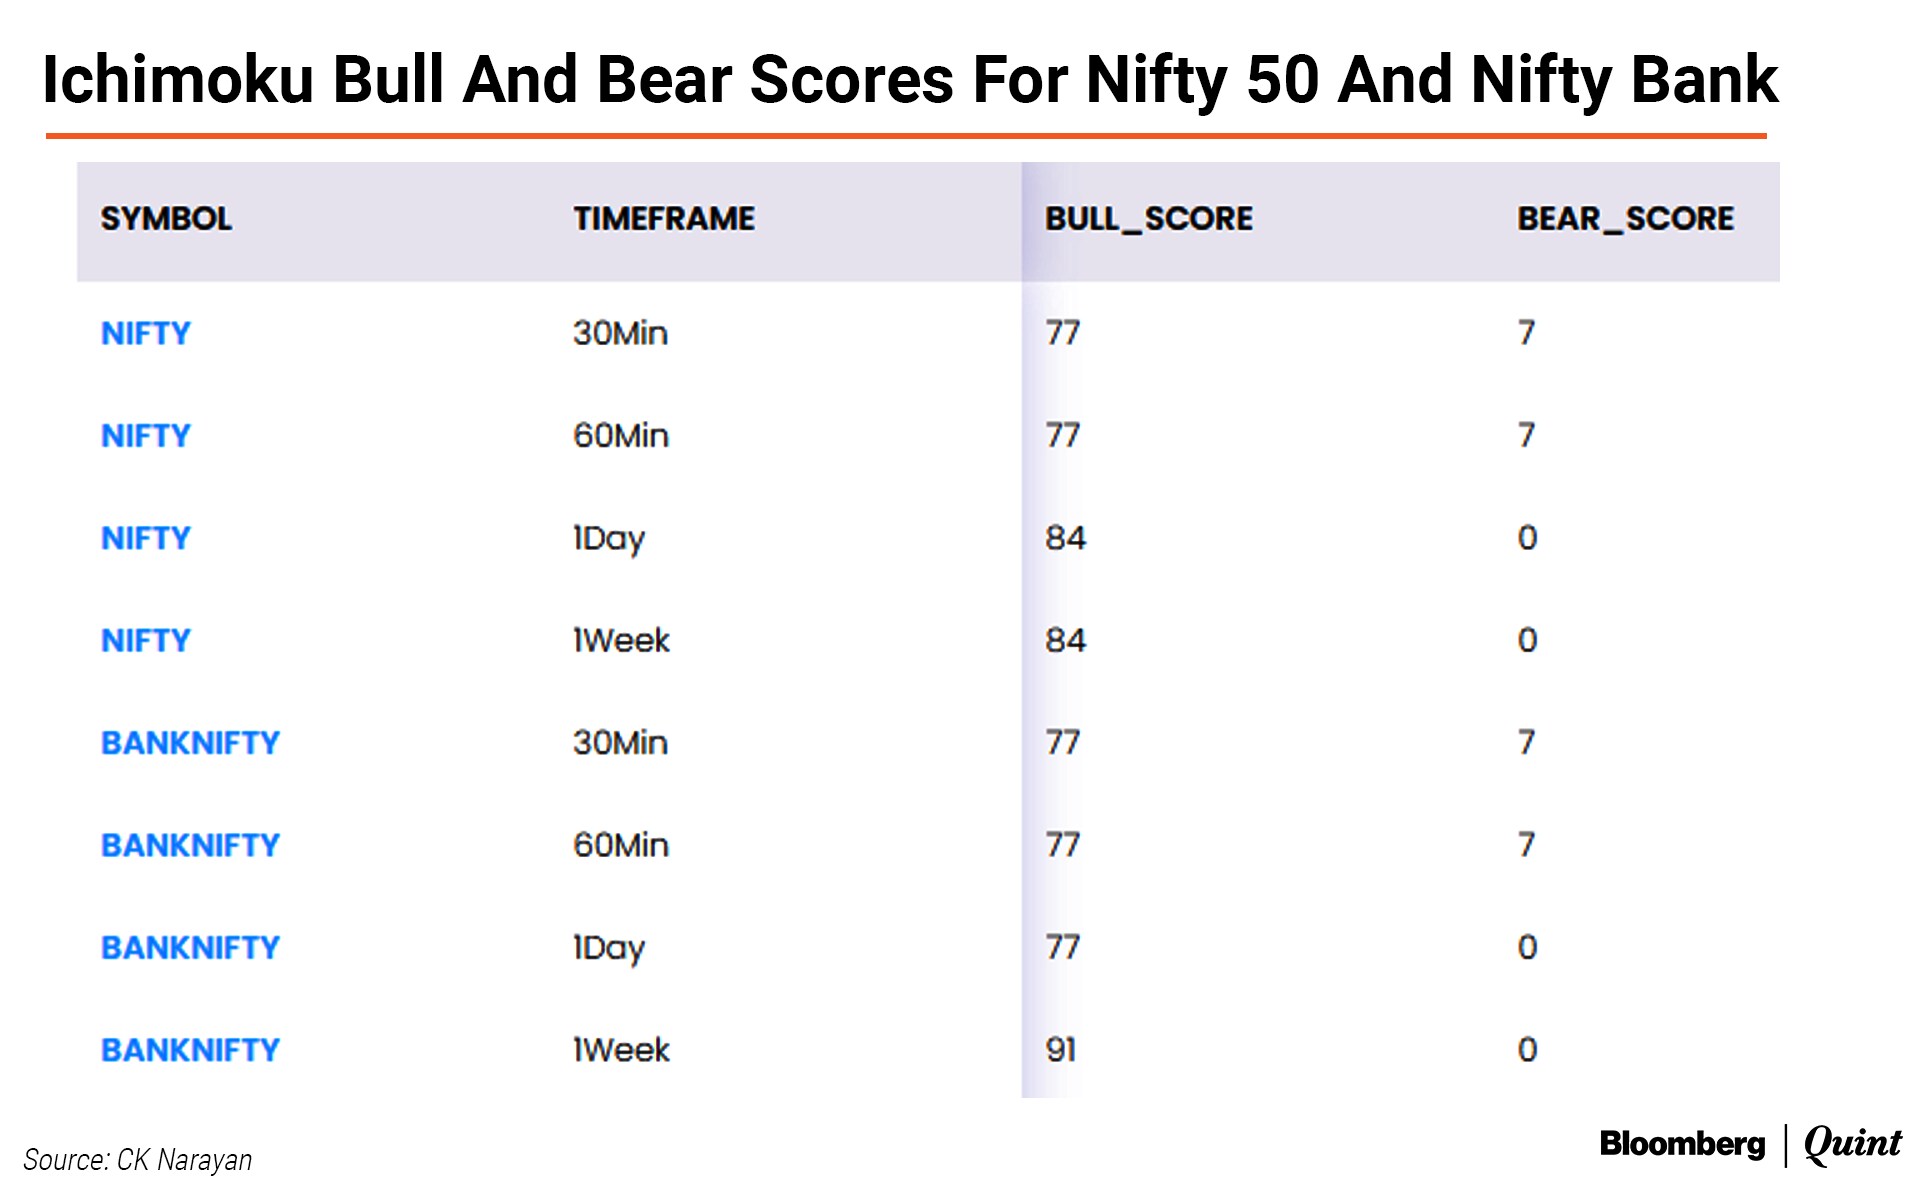
Task: Click the Bloomberg logo
Action: 1682,1143
